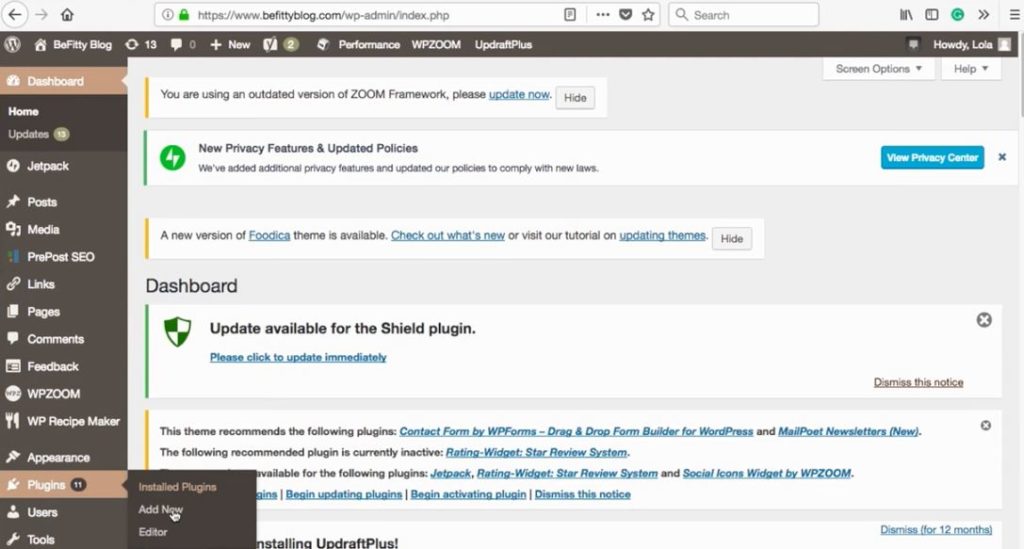Open the 13 updates icon in admin bar
This screenshot has height=549, width=1024.
[141, 44]
